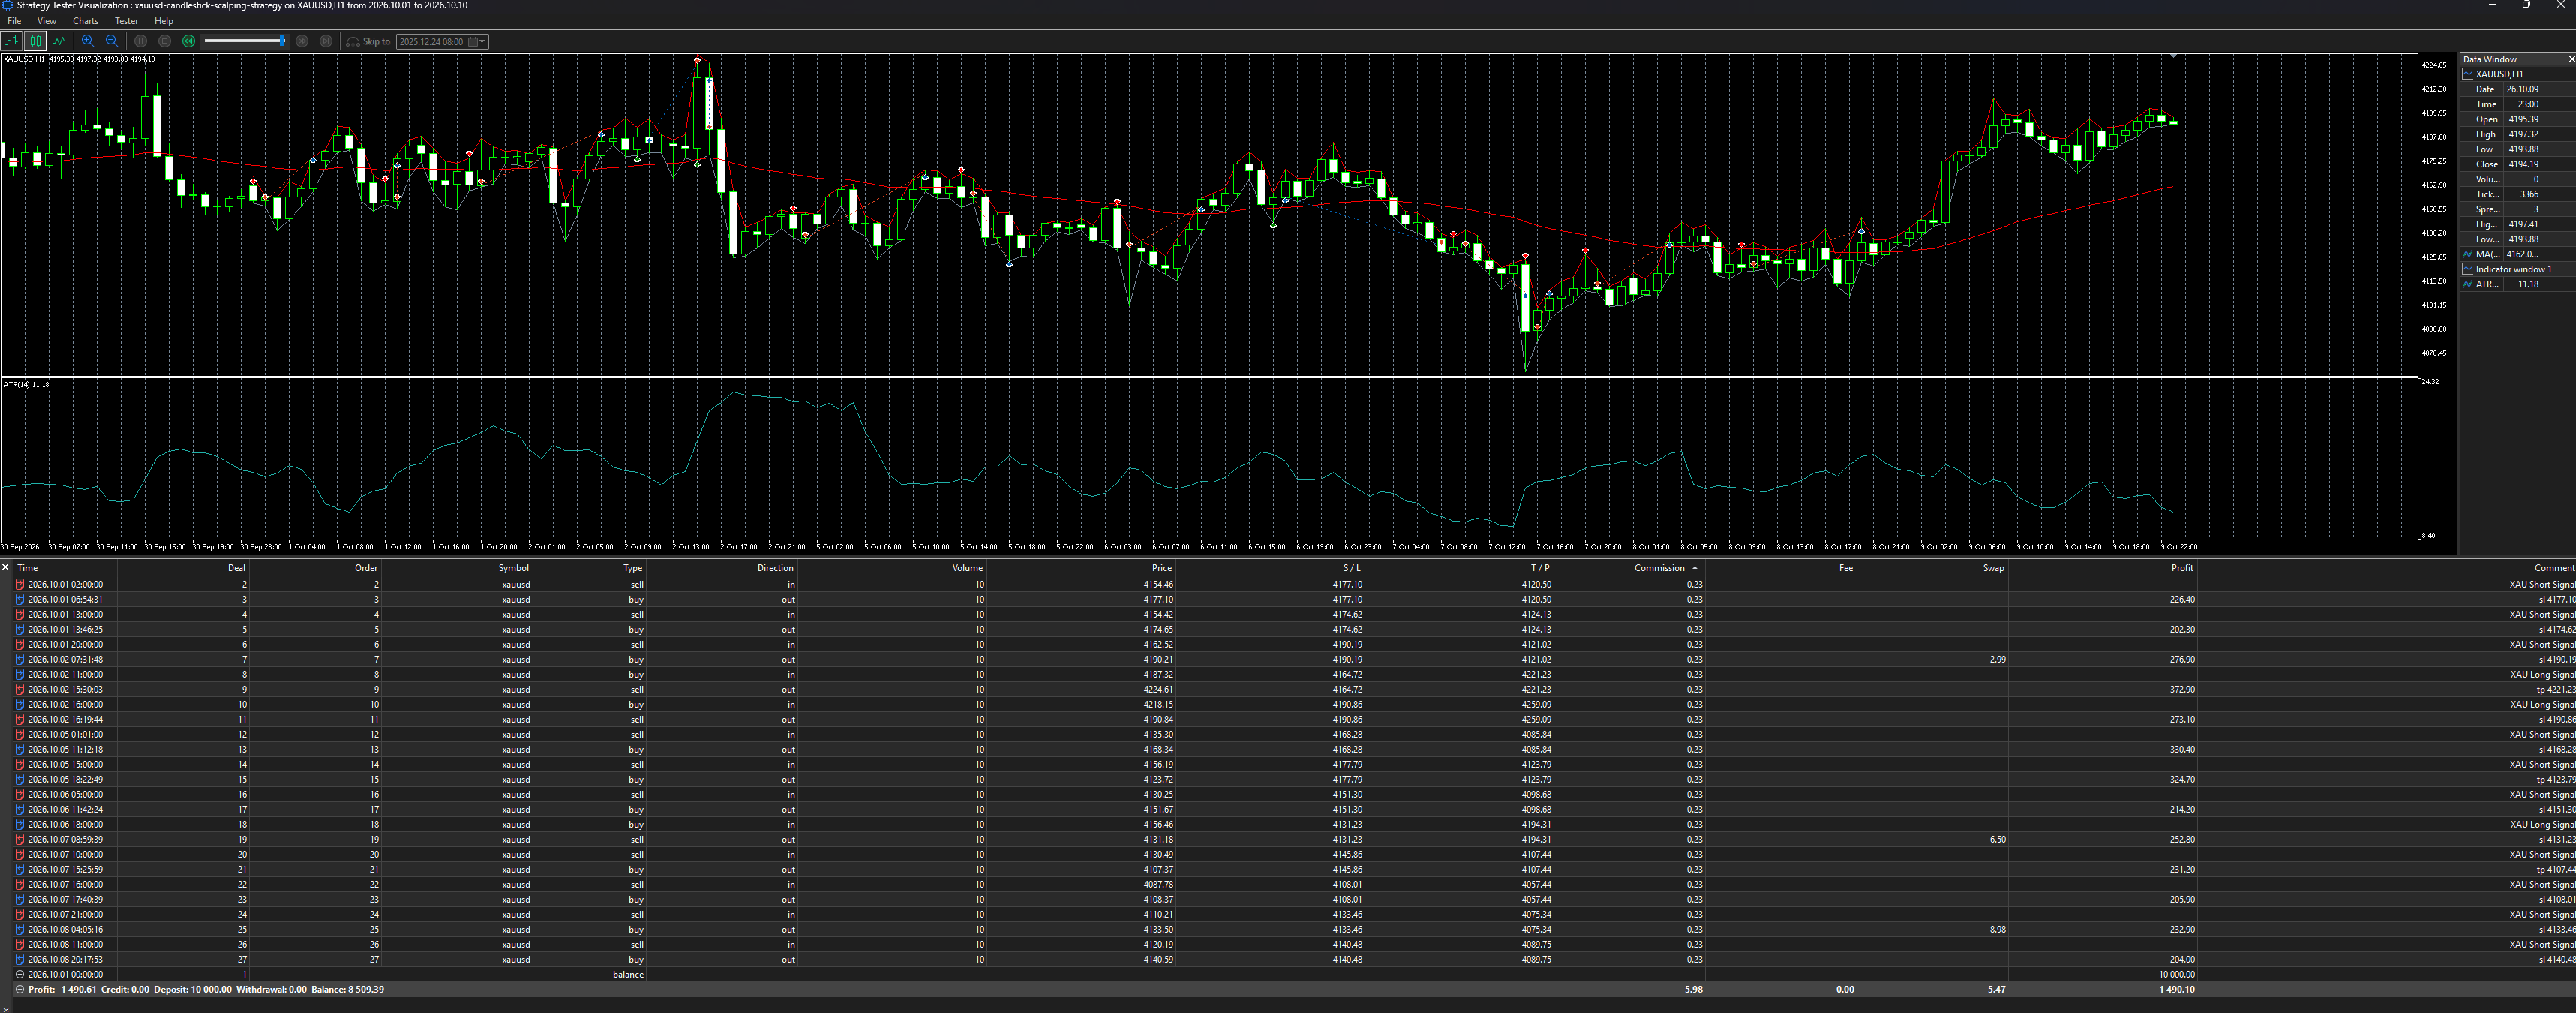Pause the strategy visualization
This screenshot has height=1013, width=2576.
[x=141, y=41]
